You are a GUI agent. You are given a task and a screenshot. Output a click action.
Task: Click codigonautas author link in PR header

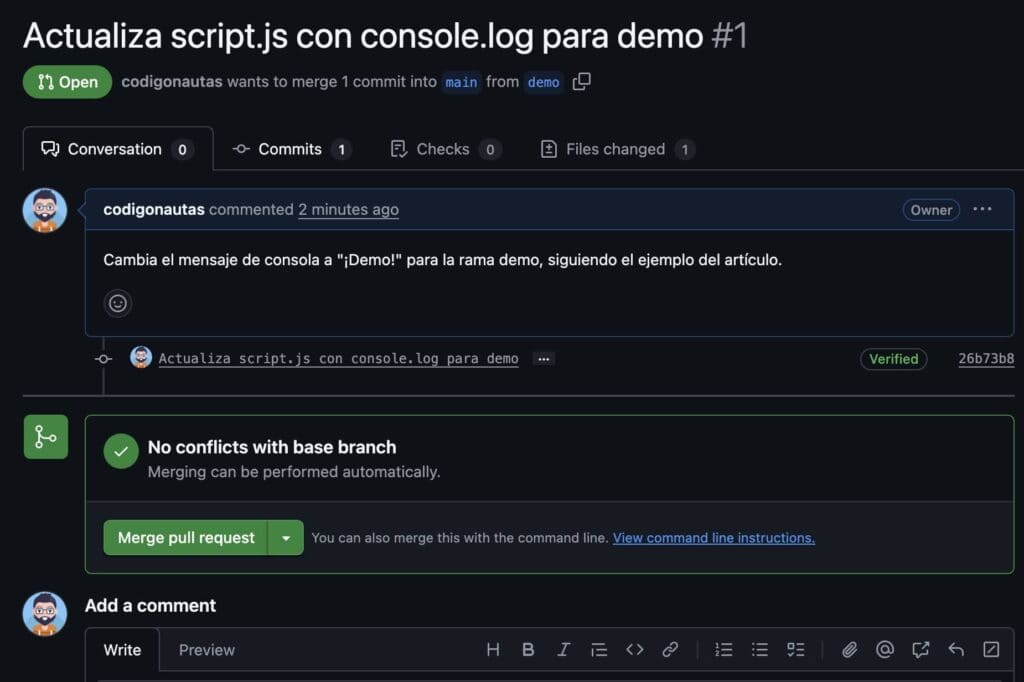(x=172, y=82)
